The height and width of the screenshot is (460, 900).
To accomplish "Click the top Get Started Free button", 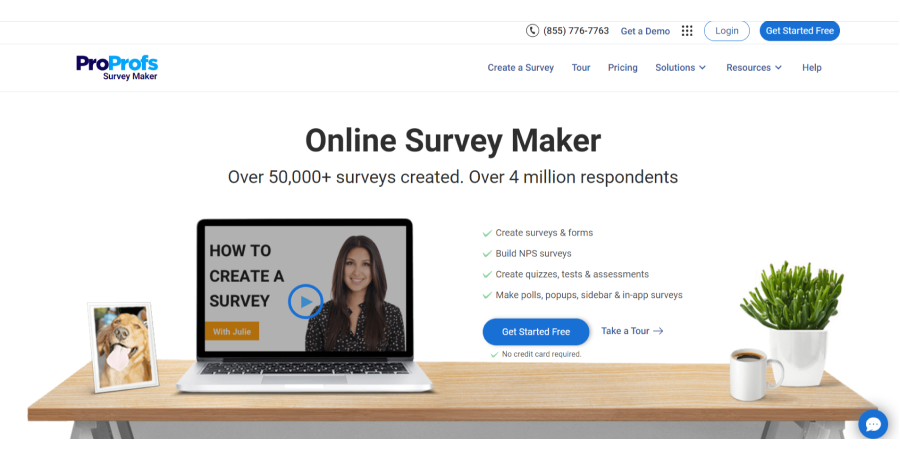I will [800, 31].
